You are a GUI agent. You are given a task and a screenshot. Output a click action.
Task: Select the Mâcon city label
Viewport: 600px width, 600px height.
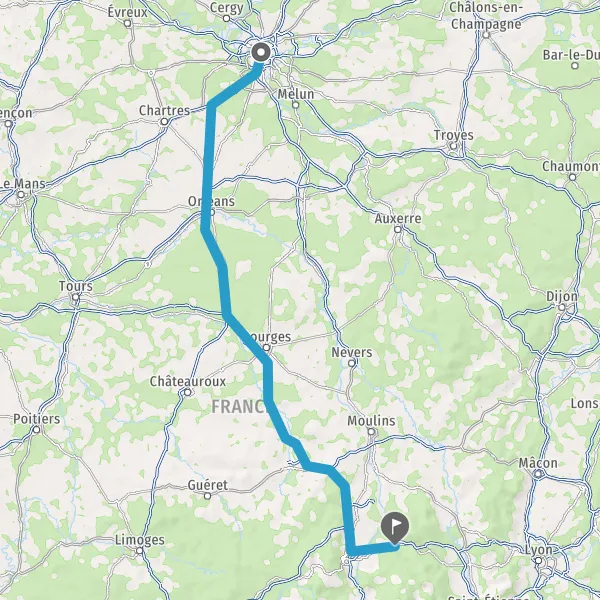pos(538,463)
